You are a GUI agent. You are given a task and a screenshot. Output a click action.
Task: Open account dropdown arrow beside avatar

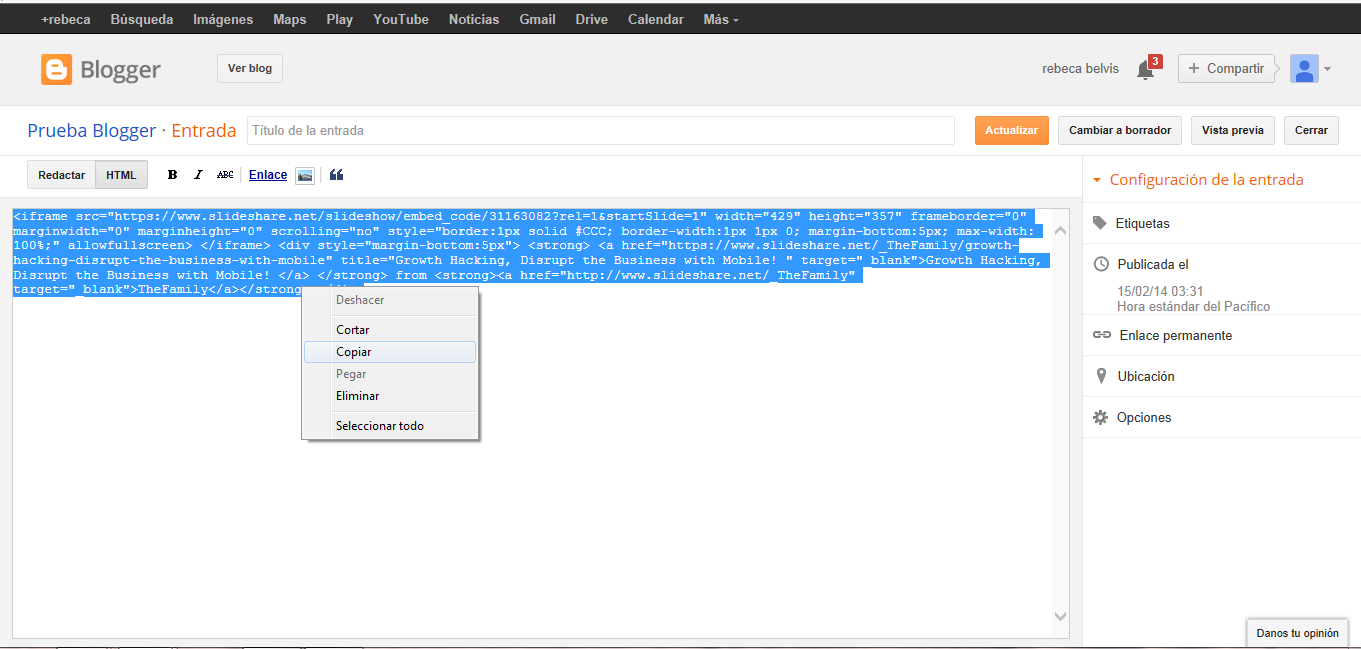point(1327,69)
